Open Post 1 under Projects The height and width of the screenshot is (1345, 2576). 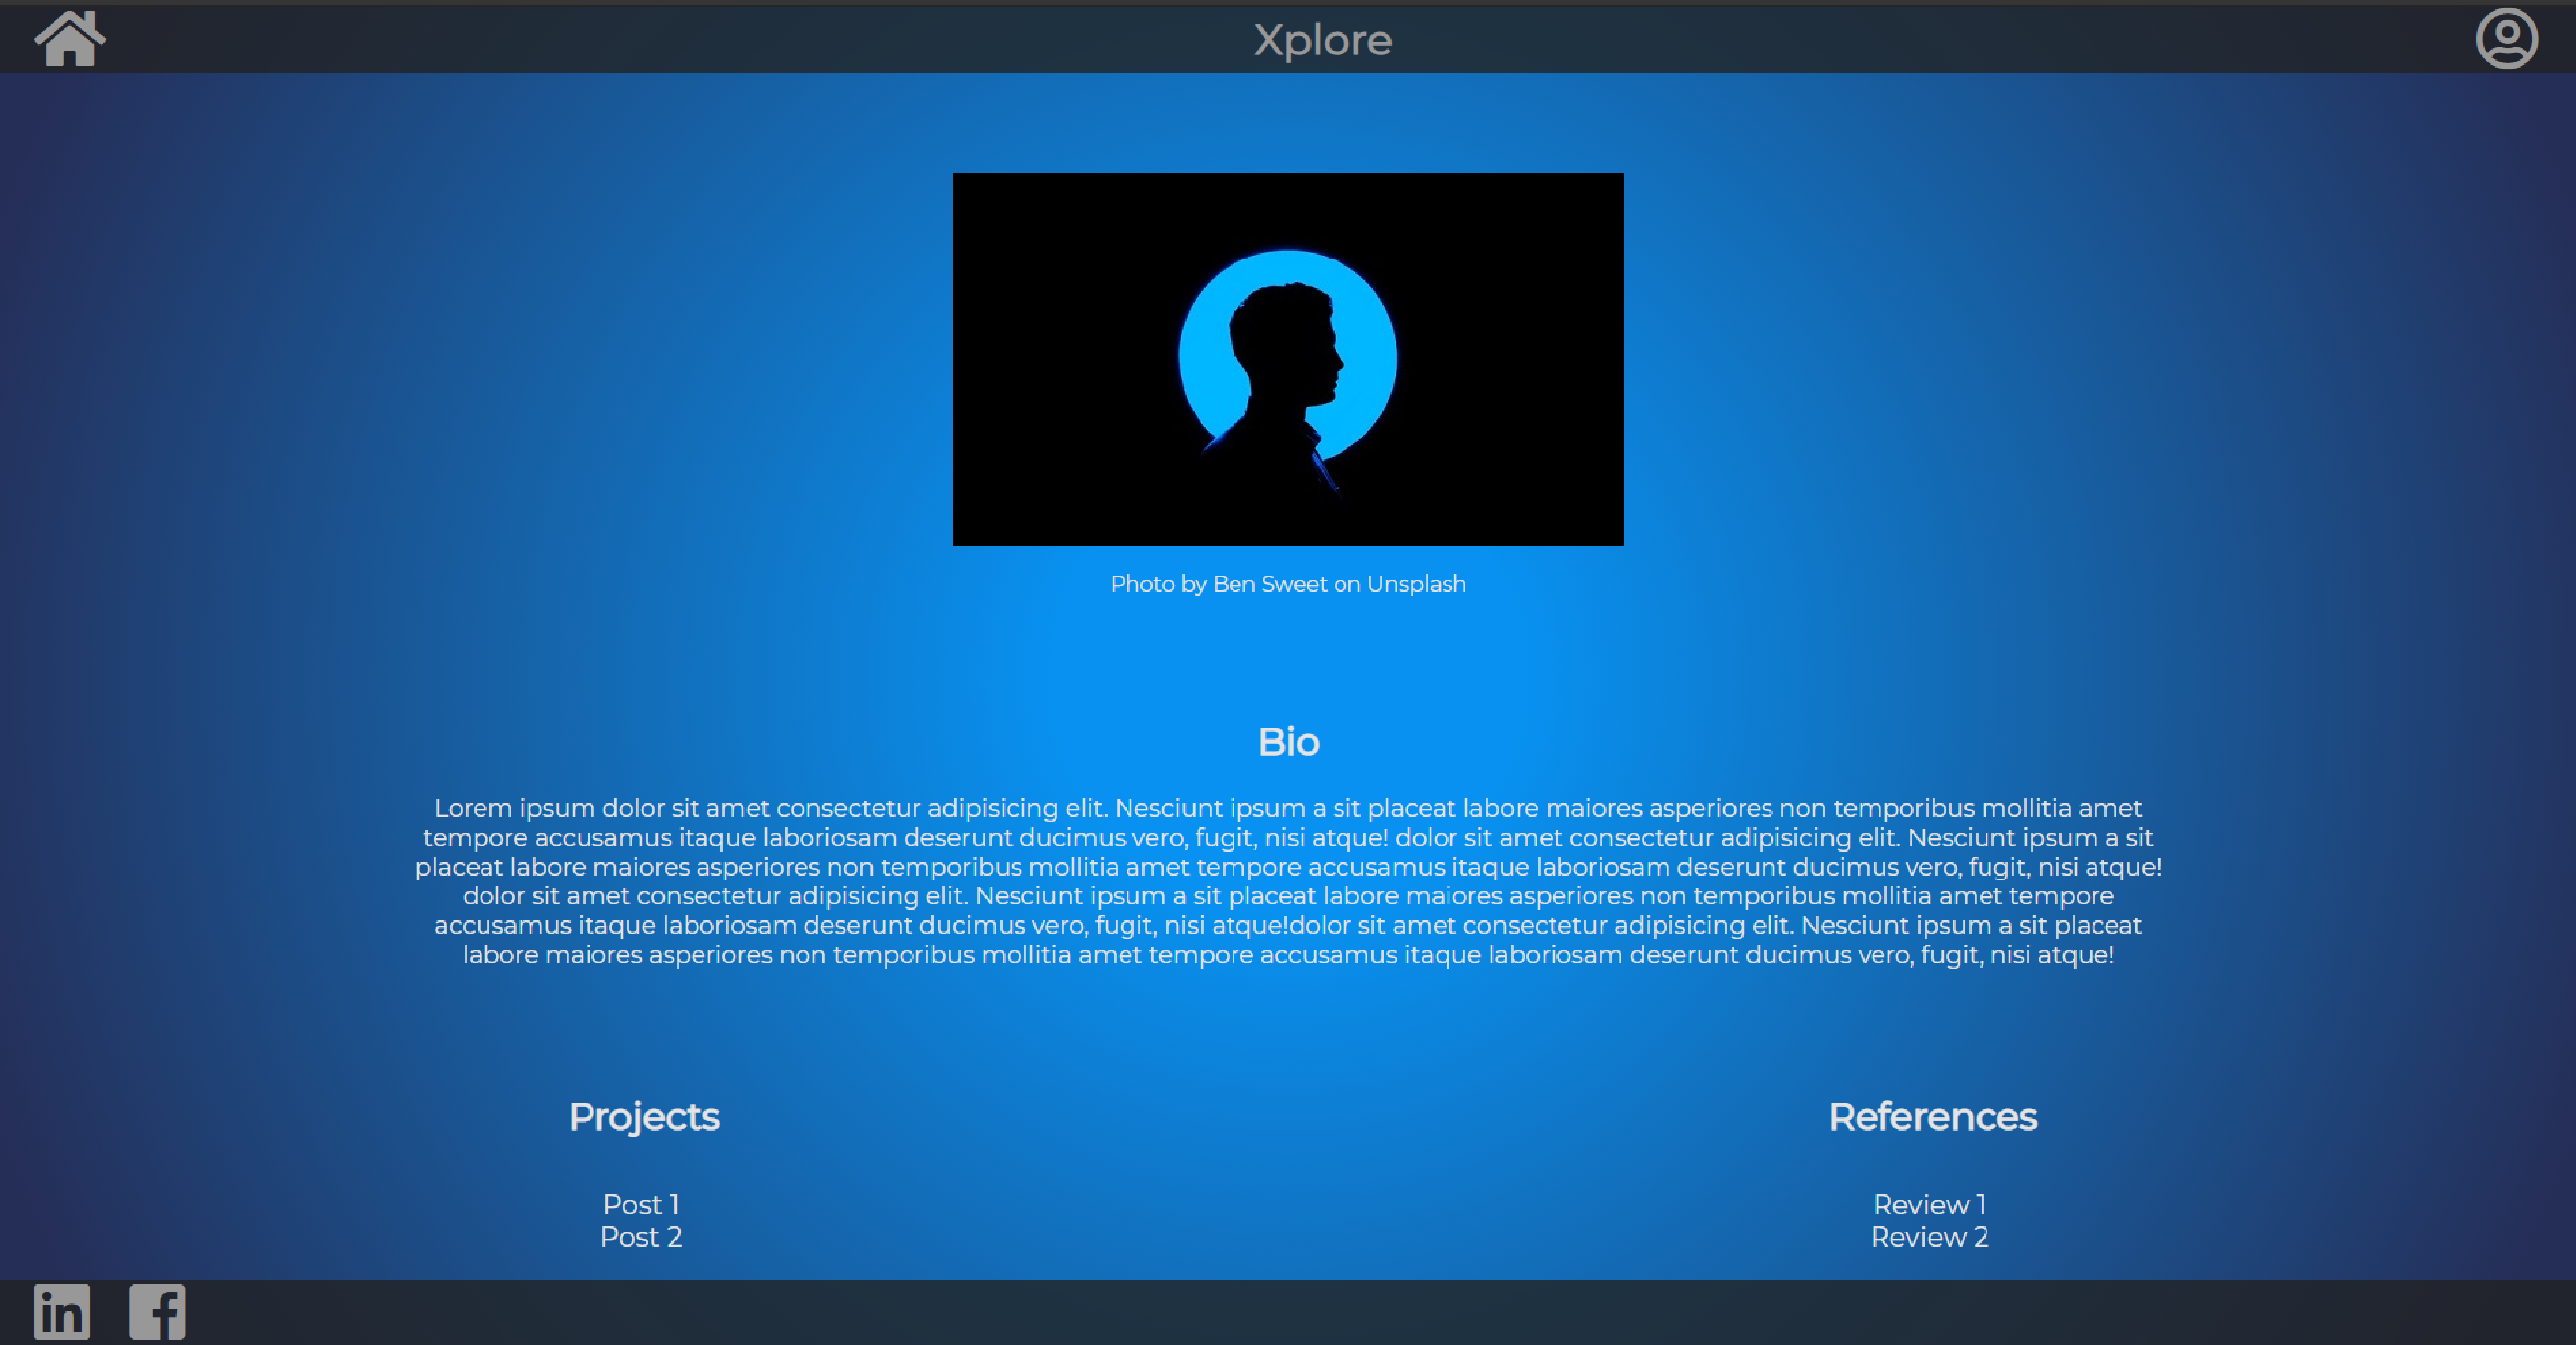pyautogui.click(x=641, y=1204)
